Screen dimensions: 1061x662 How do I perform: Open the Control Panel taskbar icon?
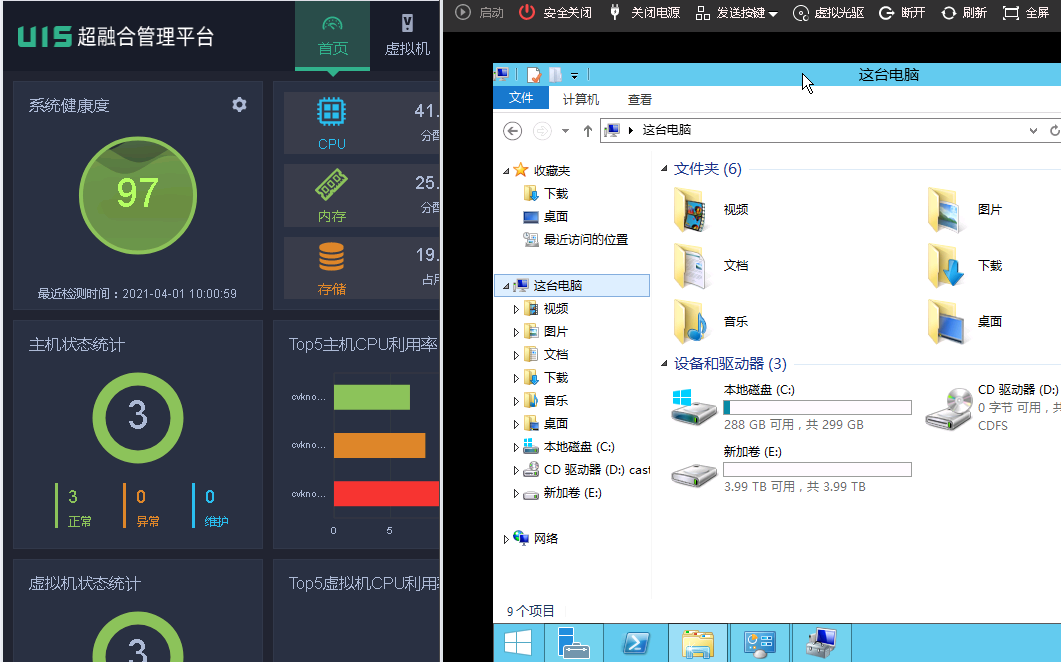tap(759, 643)
